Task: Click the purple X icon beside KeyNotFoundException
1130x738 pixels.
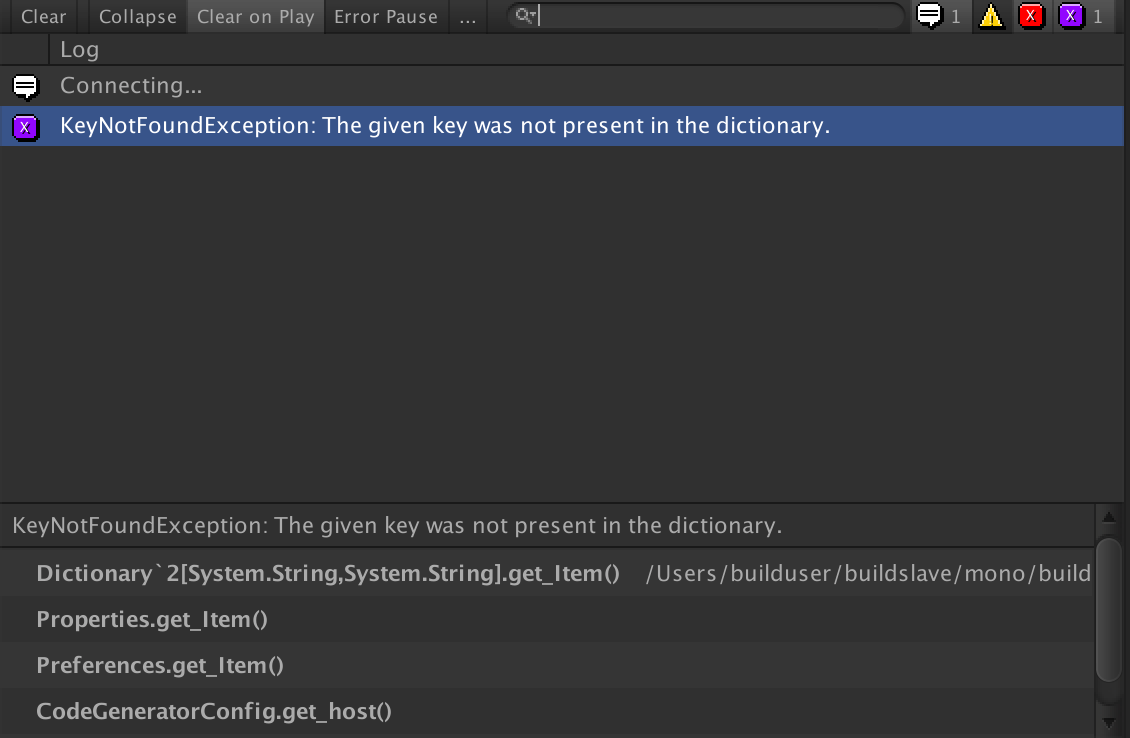Action: [24, 126]
